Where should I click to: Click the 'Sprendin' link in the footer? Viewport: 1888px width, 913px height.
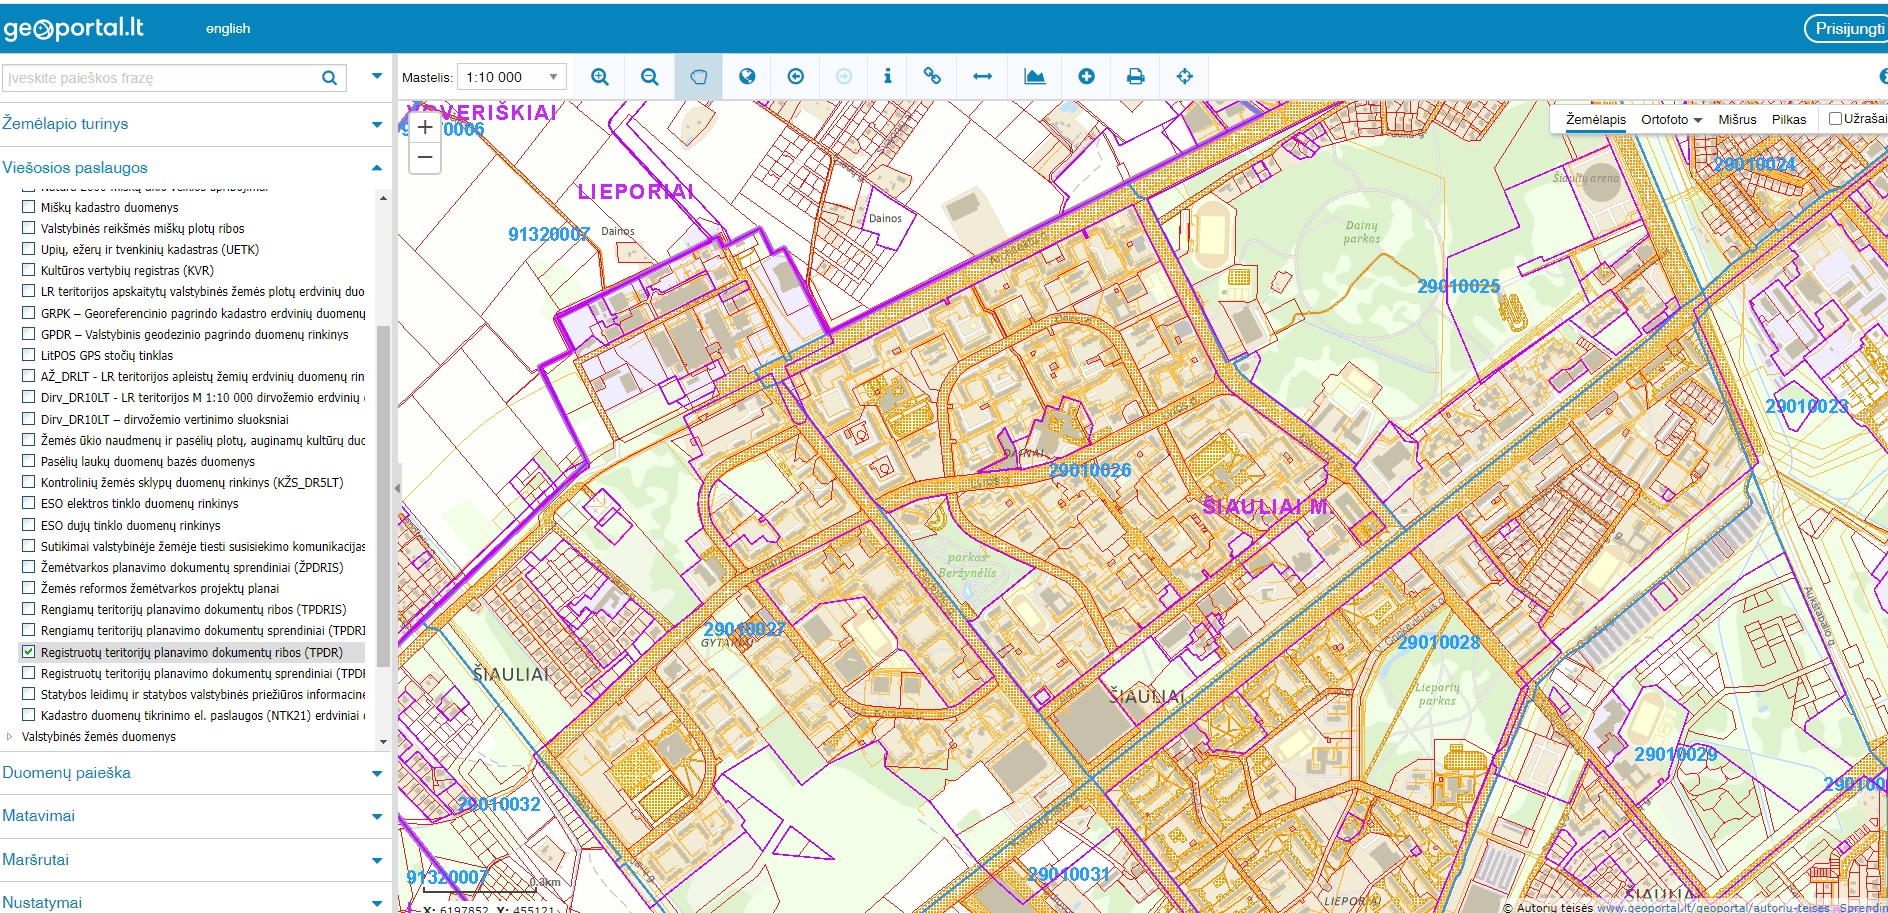(x=1863, y=908)
